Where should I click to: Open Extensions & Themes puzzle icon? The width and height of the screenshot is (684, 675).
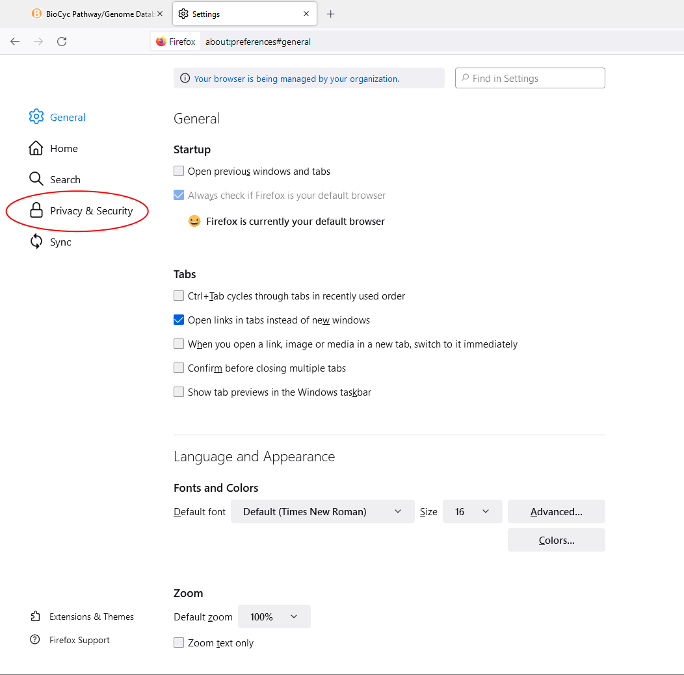(36, 617)
